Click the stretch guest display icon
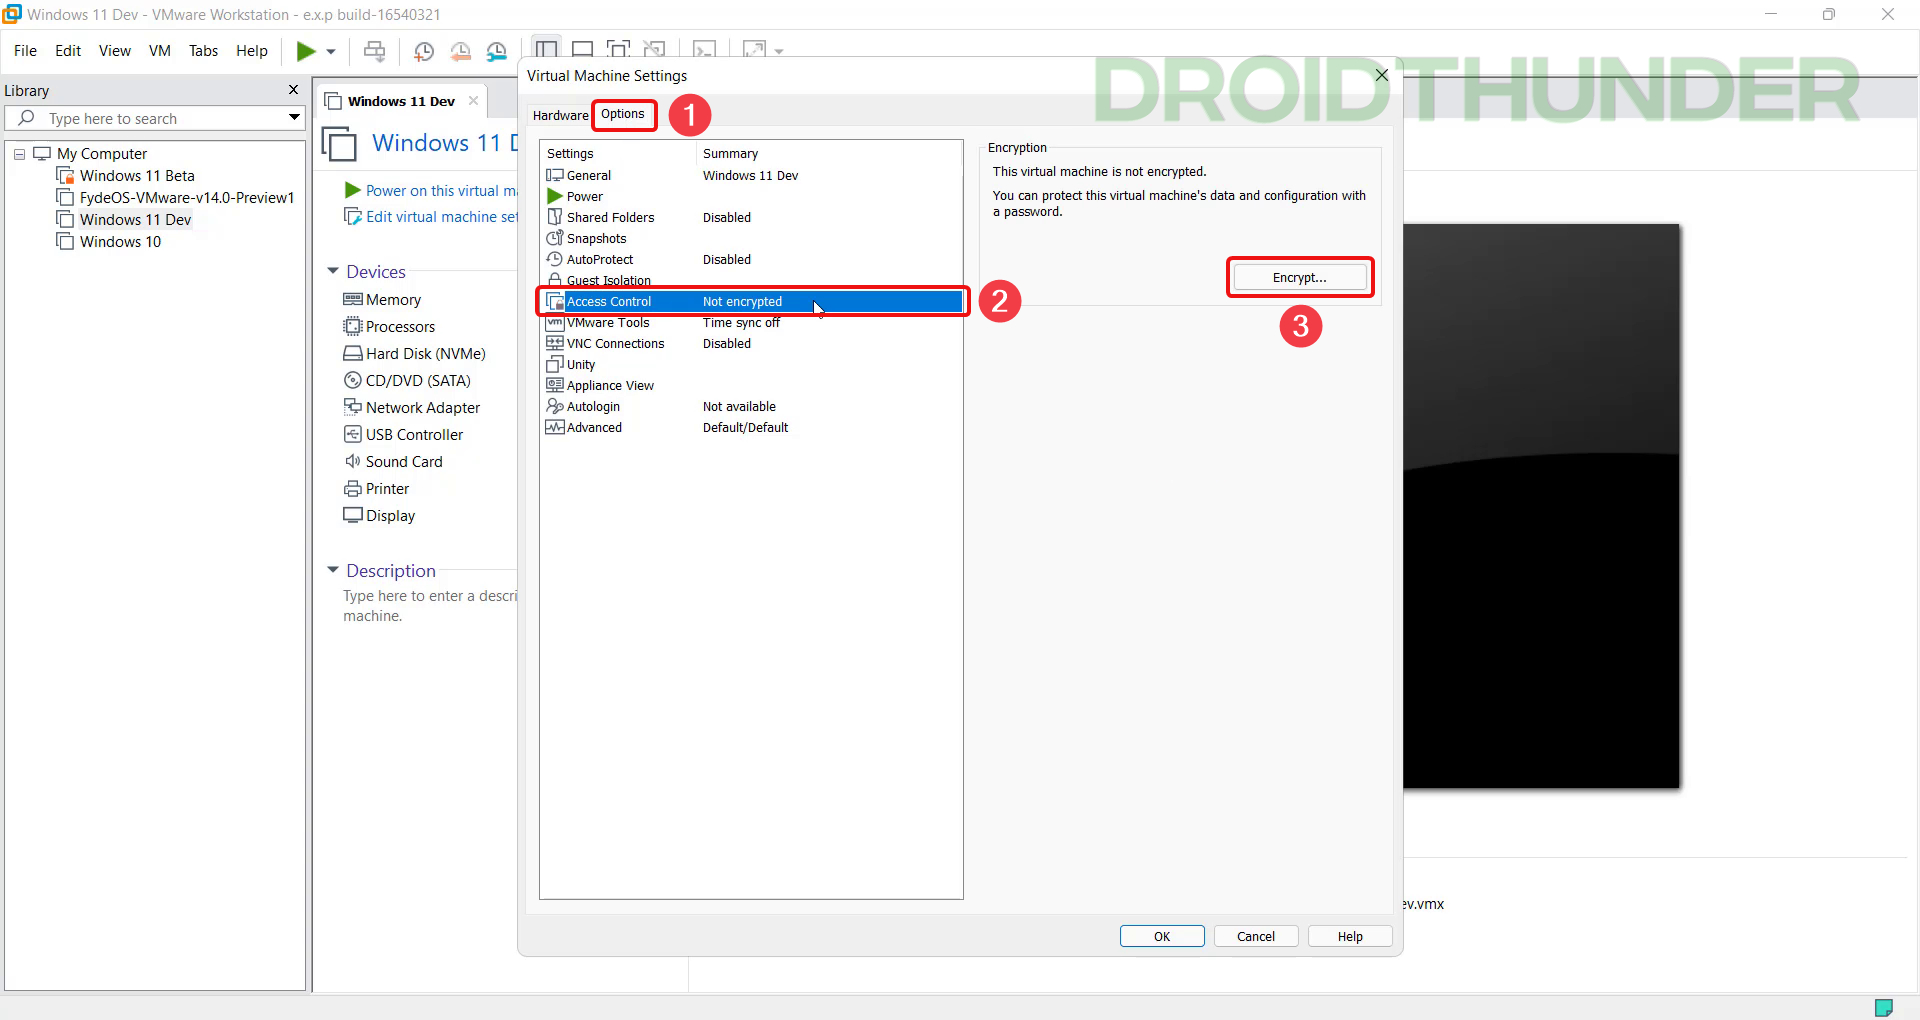The image size is (1920, 1020). click(x=754, y=49)
